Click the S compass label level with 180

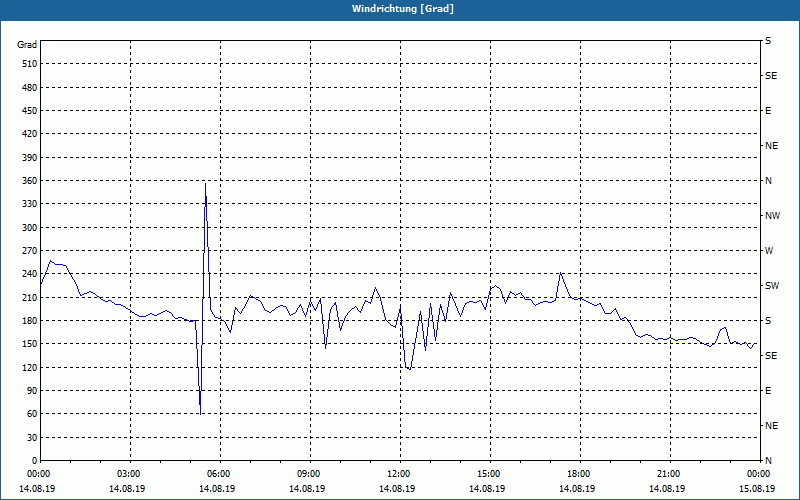tap(768, 321)
